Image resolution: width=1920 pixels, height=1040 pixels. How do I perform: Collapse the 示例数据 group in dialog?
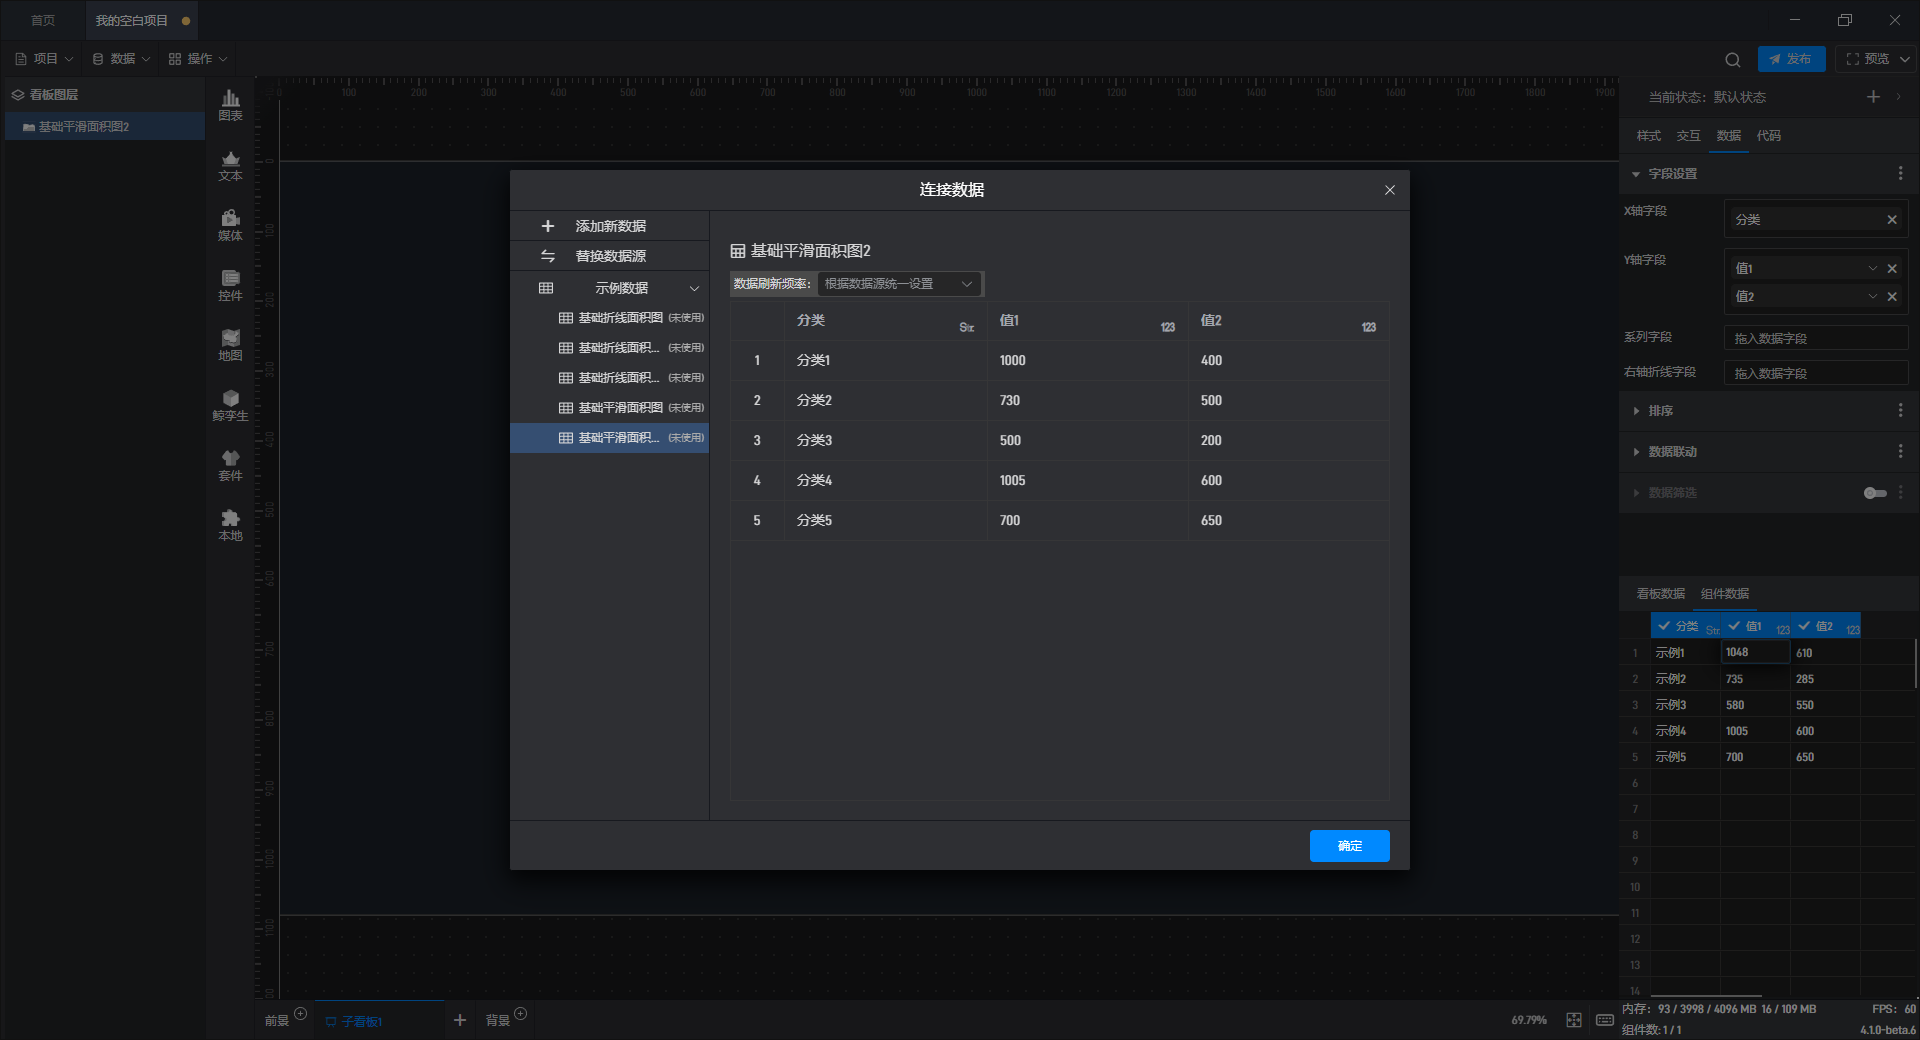coord(694,288)
